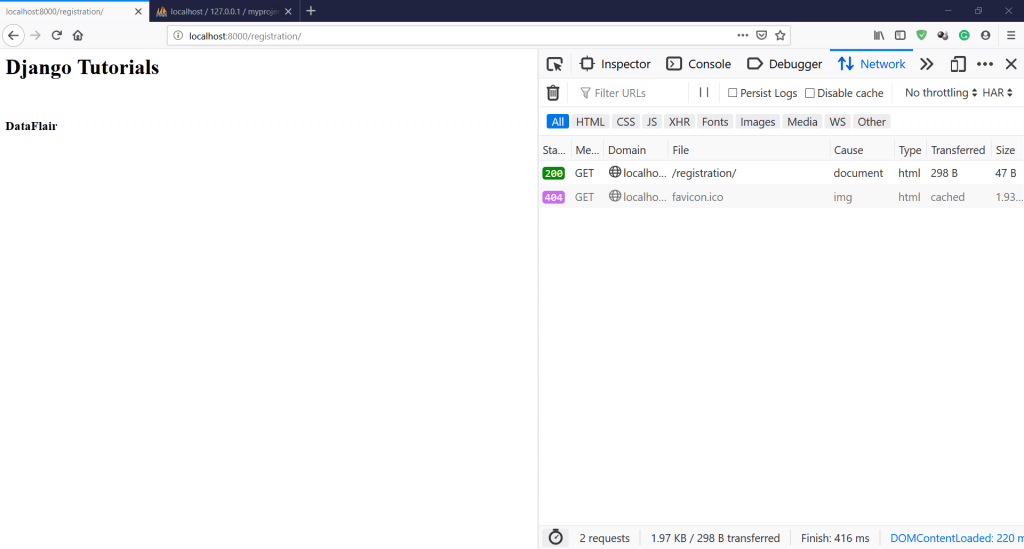Open the Inspector panel
The image size is (1024, 549).
coord(615,64)
